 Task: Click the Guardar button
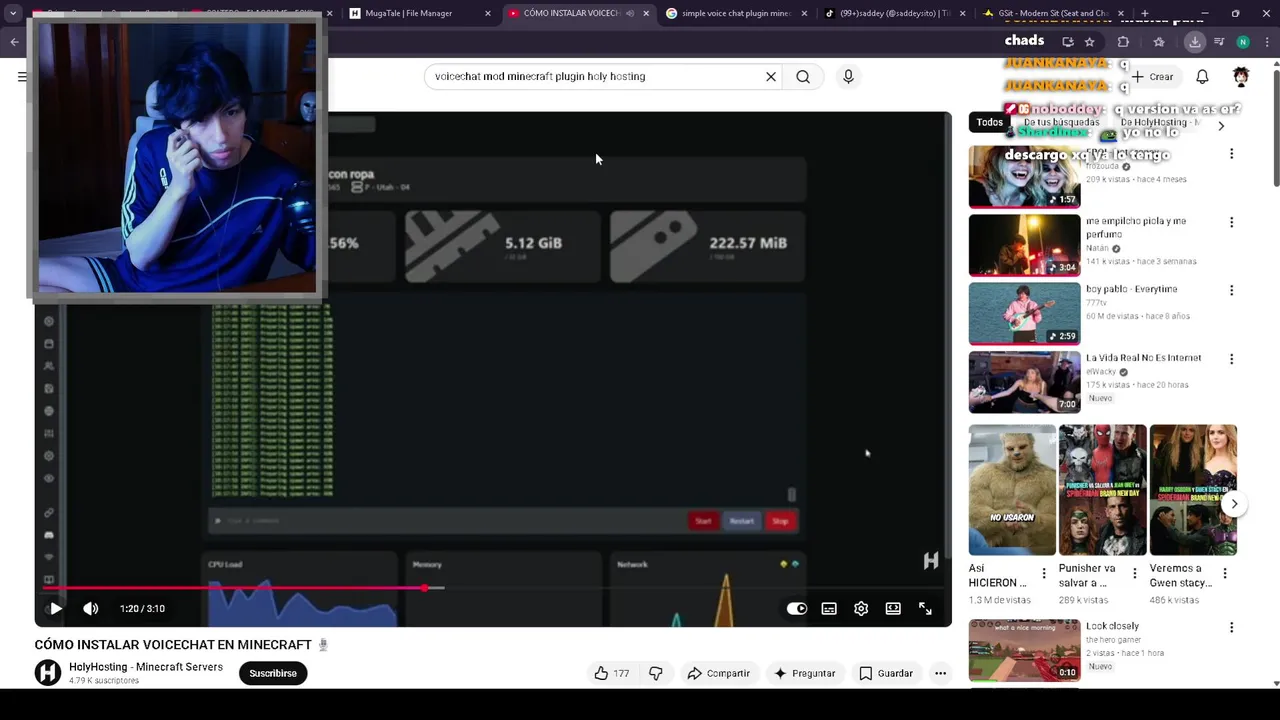tap(886, 673)
